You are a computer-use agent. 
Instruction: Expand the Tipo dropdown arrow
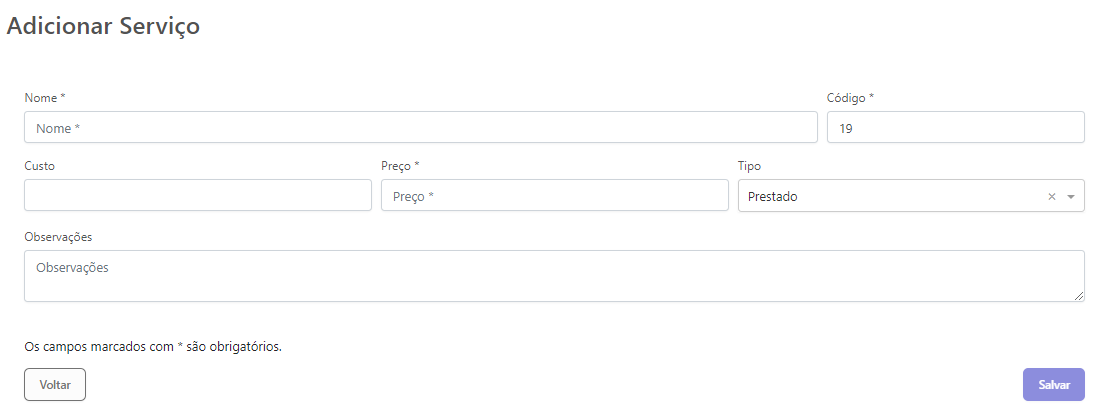1071,197
